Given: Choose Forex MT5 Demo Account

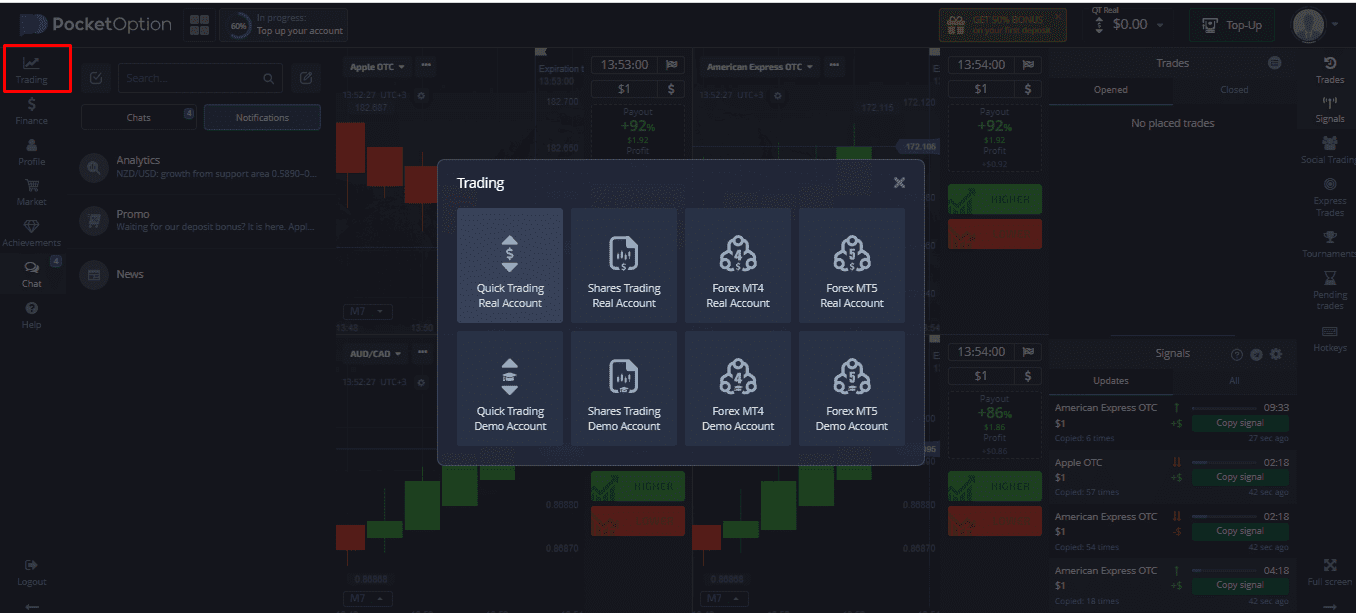Looking at the screenshot, I should pyautogui.click(x=852, y=389).
